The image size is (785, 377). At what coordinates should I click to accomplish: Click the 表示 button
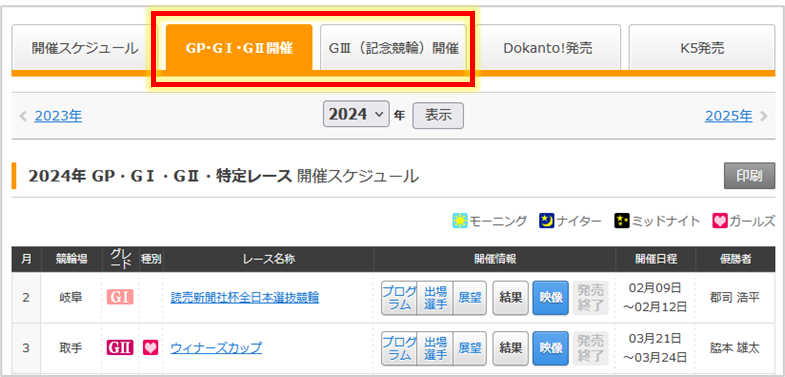pyautogui.click(x=438, y=116)
